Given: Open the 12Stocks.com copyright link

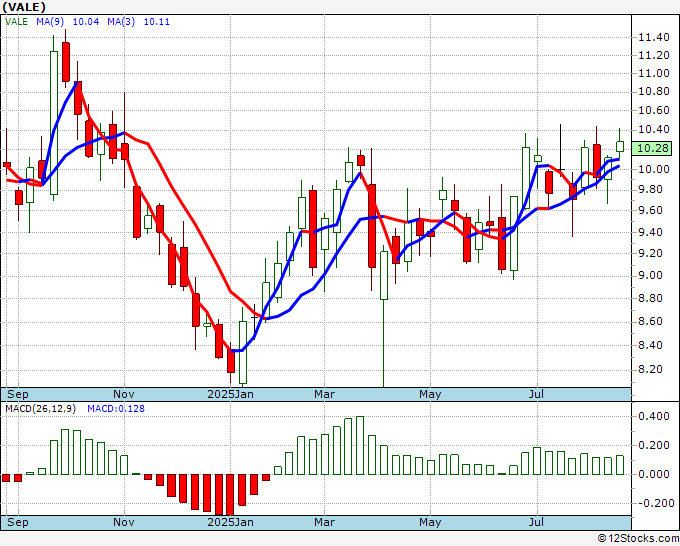Looking at the screenshot, I should click(639, 539).
